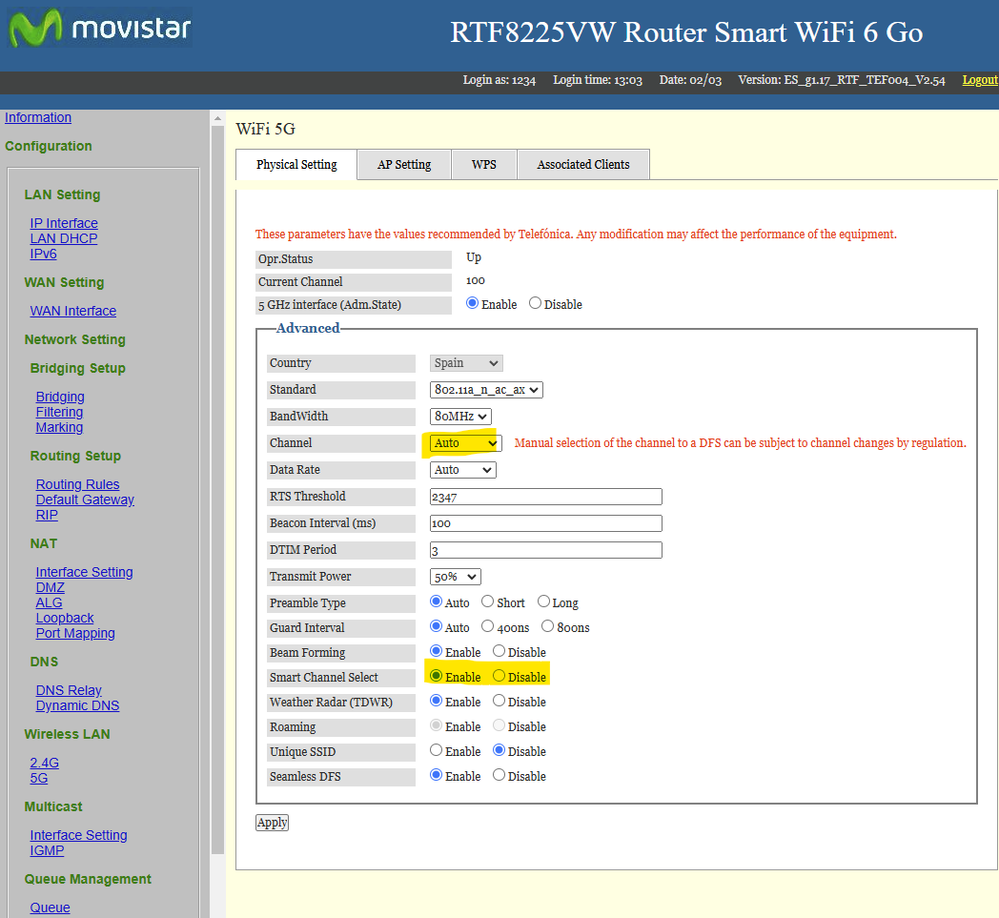Disable Beam Forming

coord(499,652)
